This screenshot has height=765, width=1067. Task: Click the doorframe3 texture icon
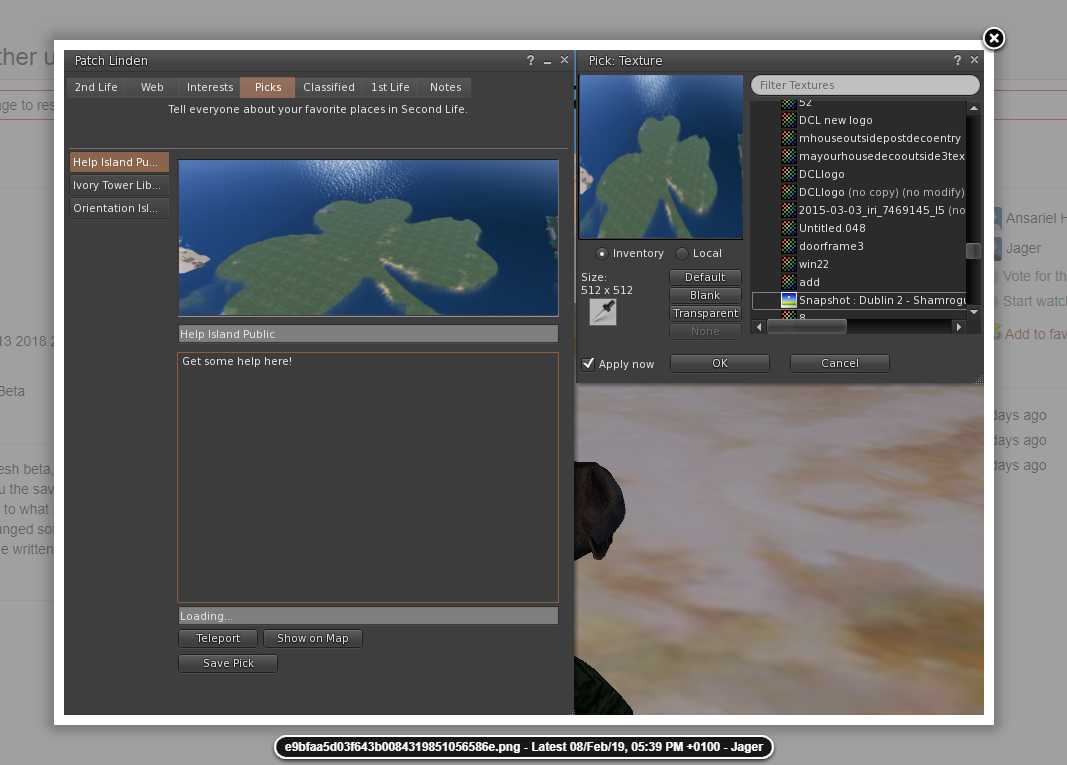789,246
